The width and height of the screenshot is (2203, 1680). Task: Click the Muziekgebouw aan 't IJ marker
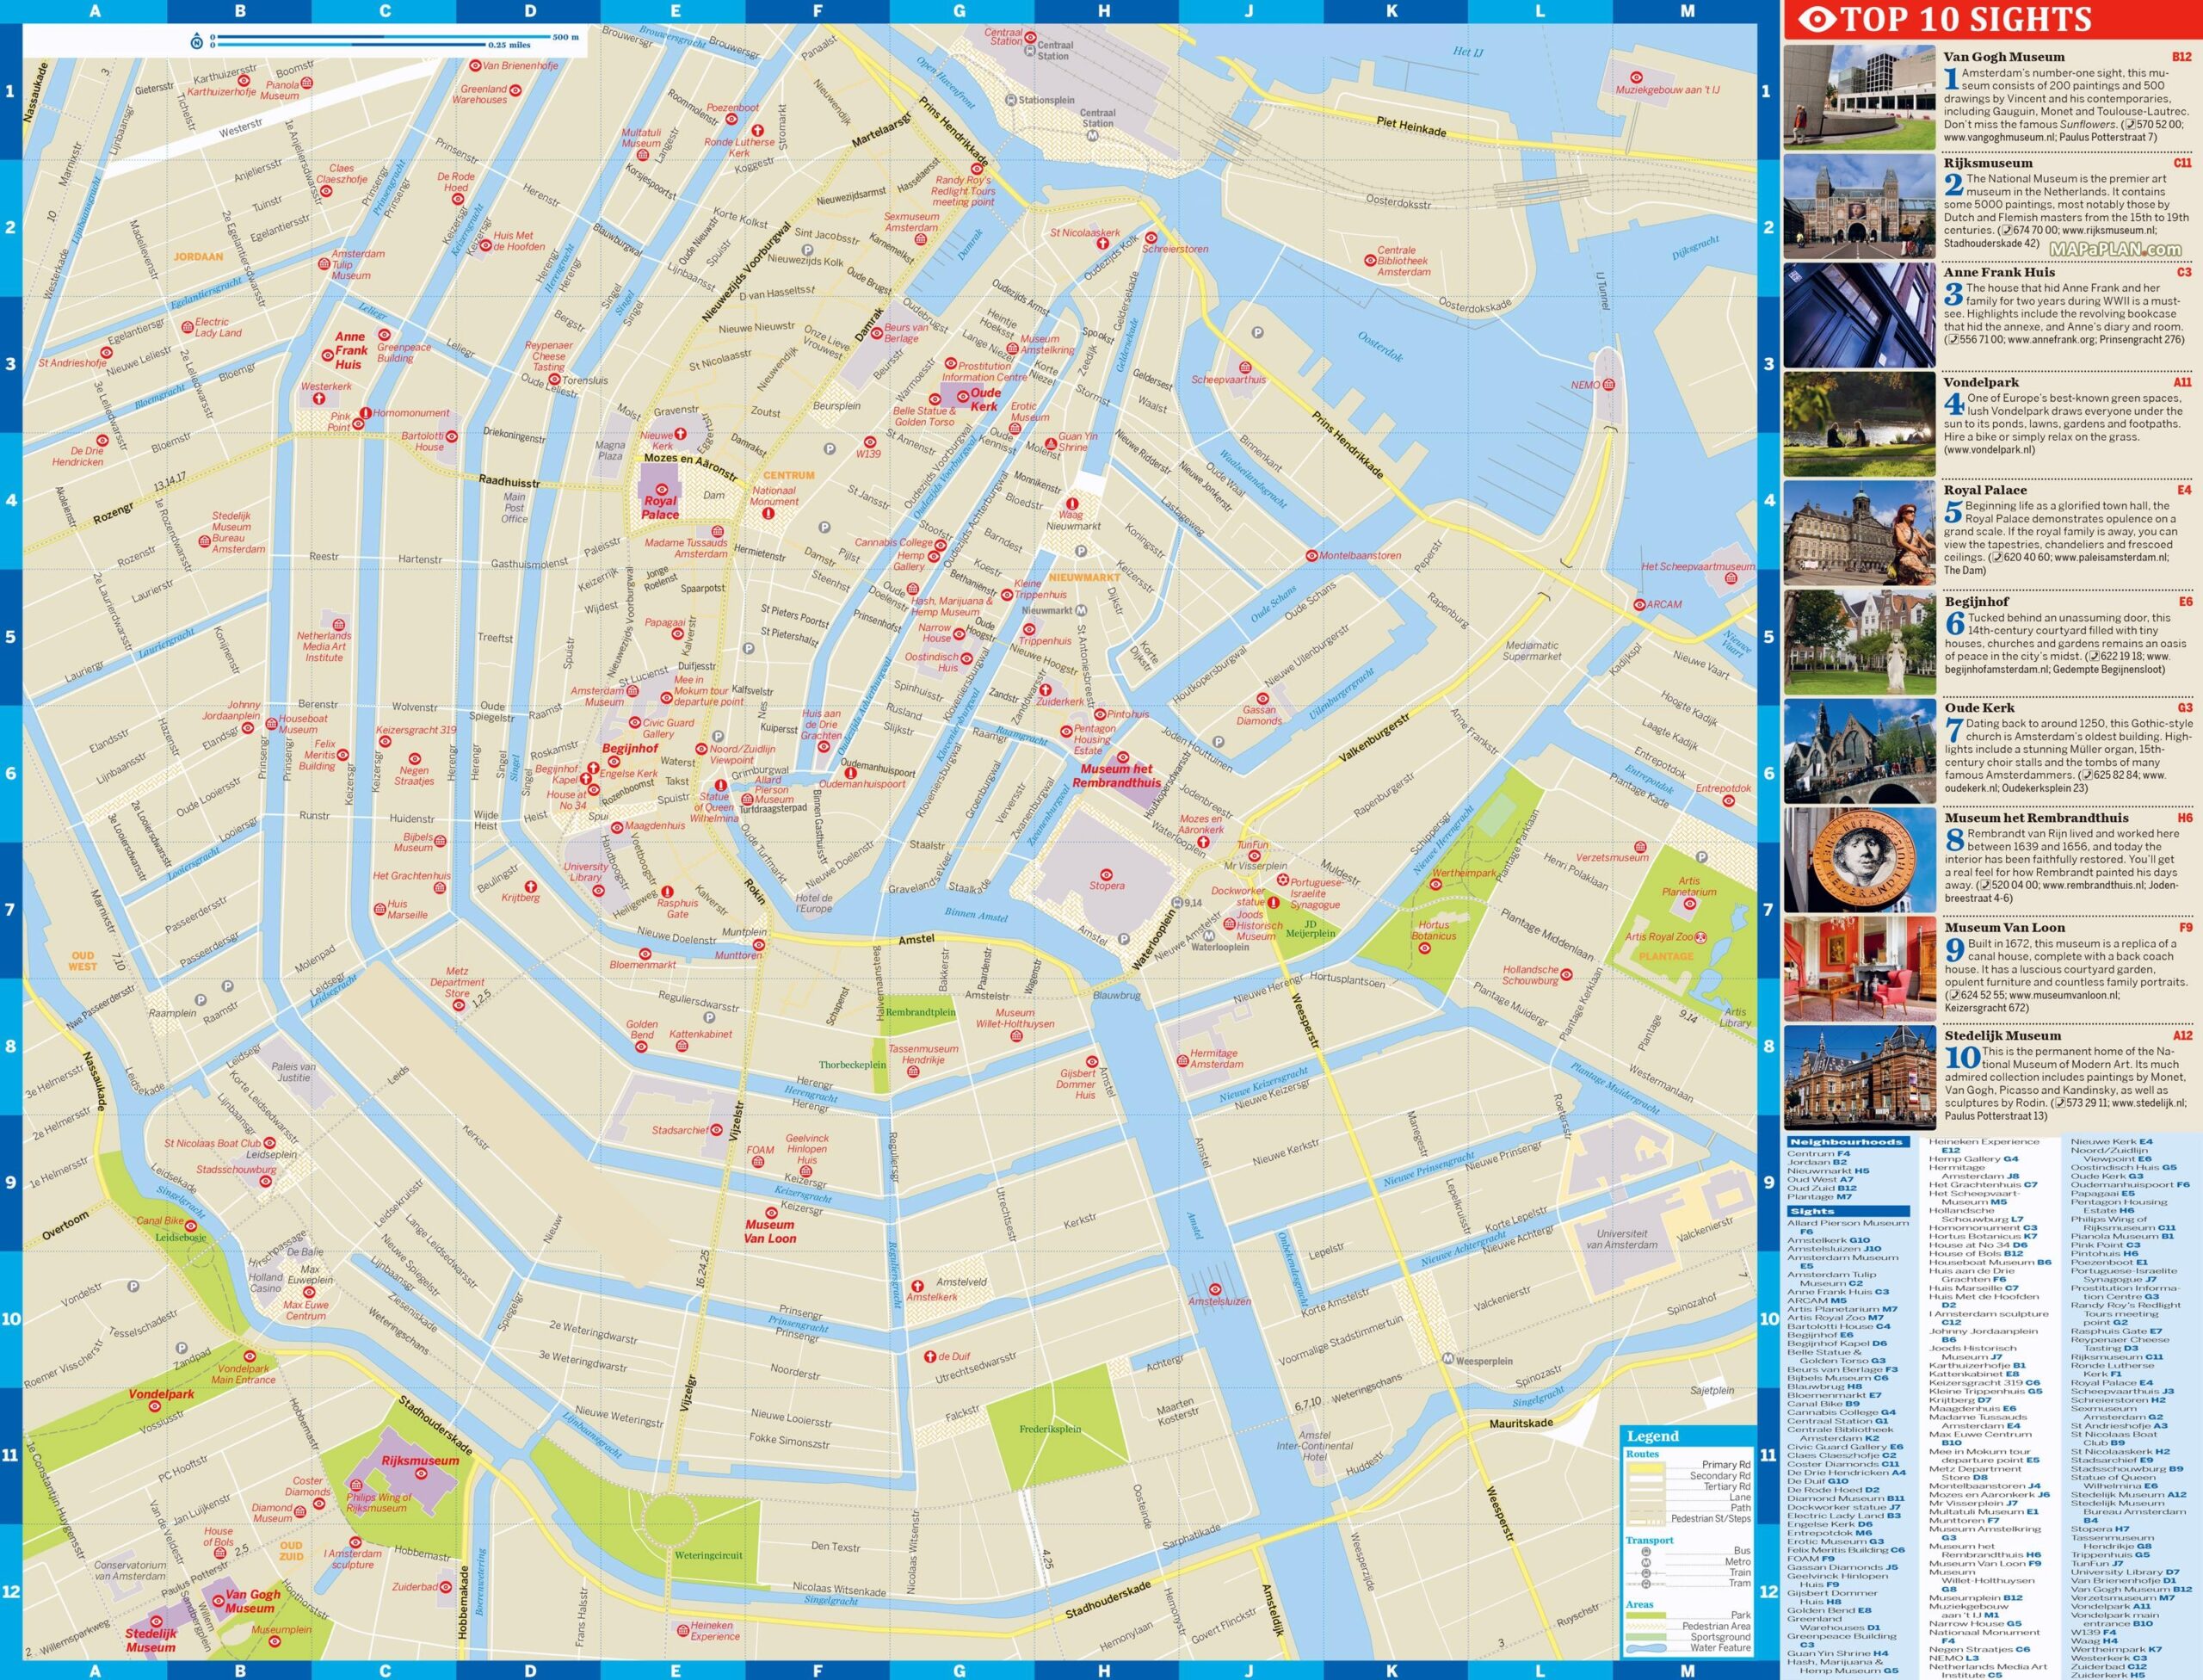click(x=1637, y=78)
